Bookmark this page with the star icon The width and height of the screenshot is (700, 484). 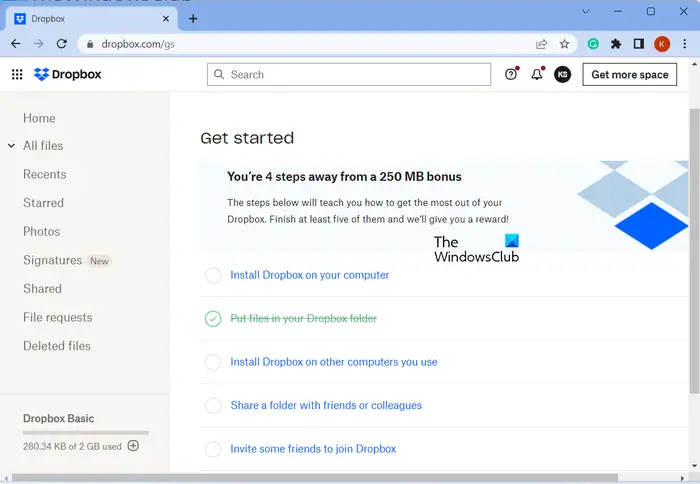point(564,44)
